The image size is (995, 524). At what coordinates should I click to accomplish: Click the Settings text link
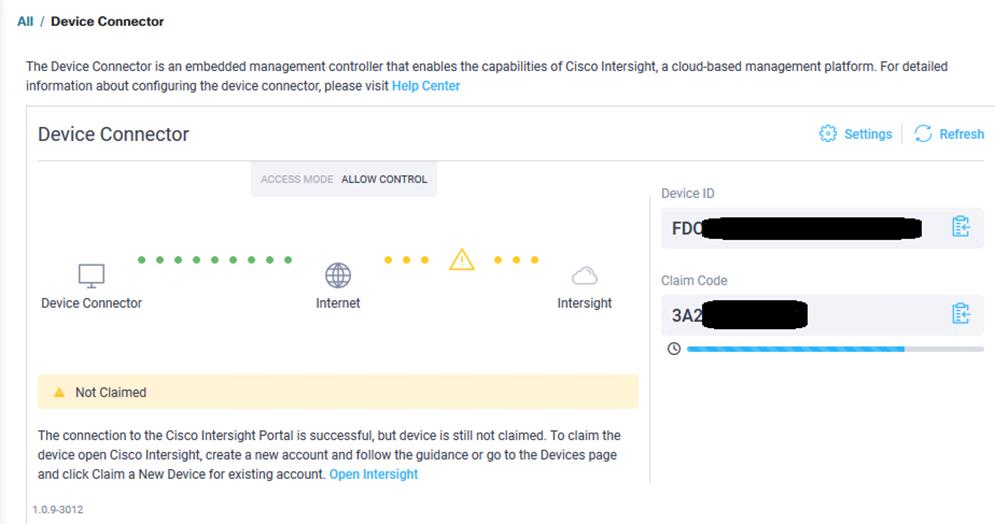(867, 134)
